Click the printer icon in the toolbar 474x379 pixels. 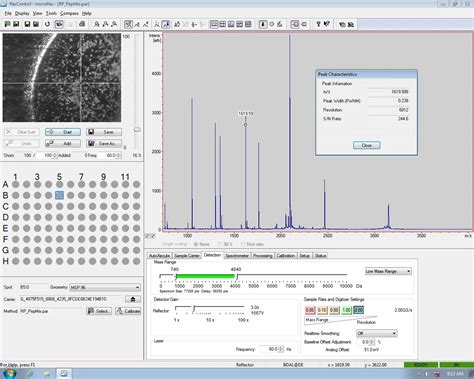click(82, 24)
